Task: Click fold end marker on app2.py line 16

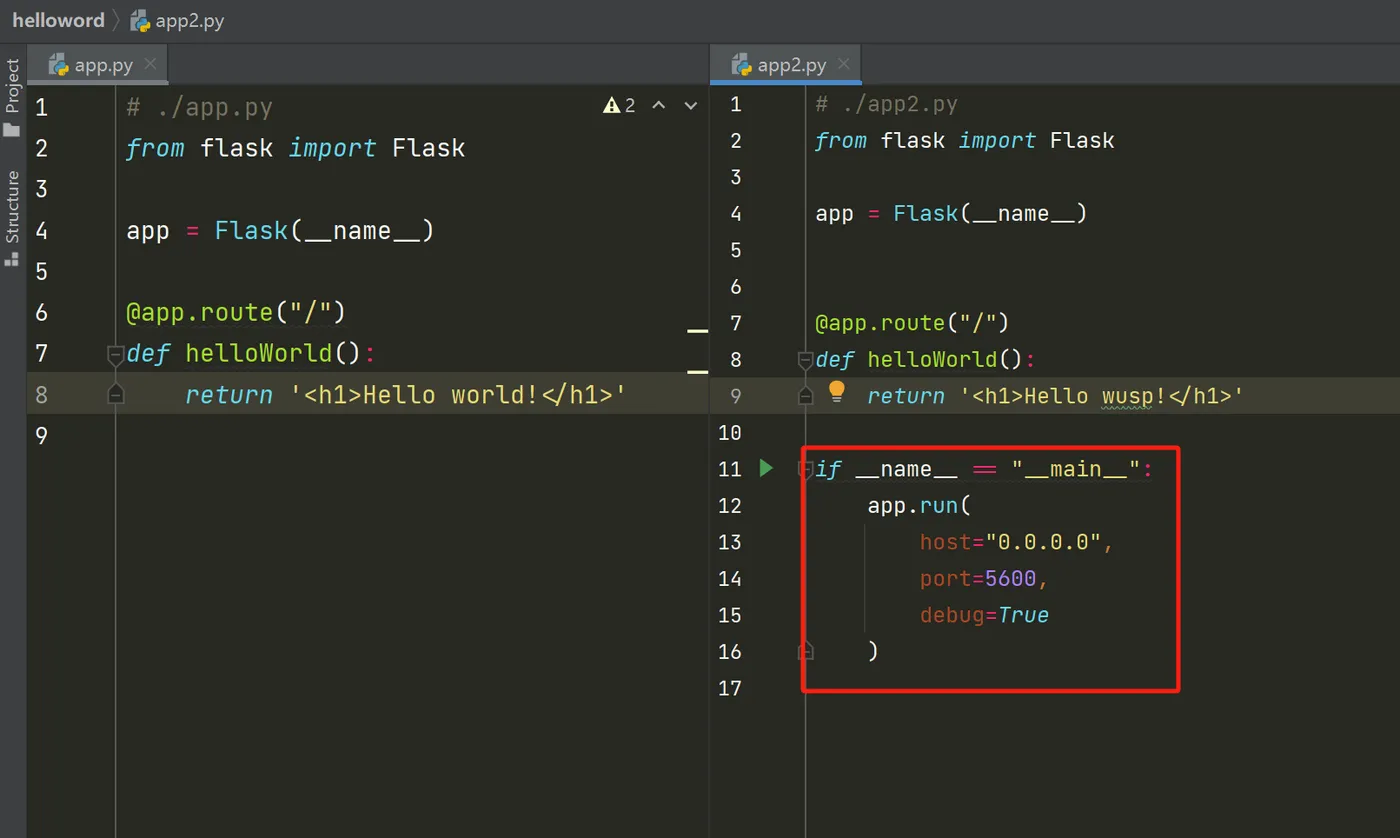Action: 805,651
